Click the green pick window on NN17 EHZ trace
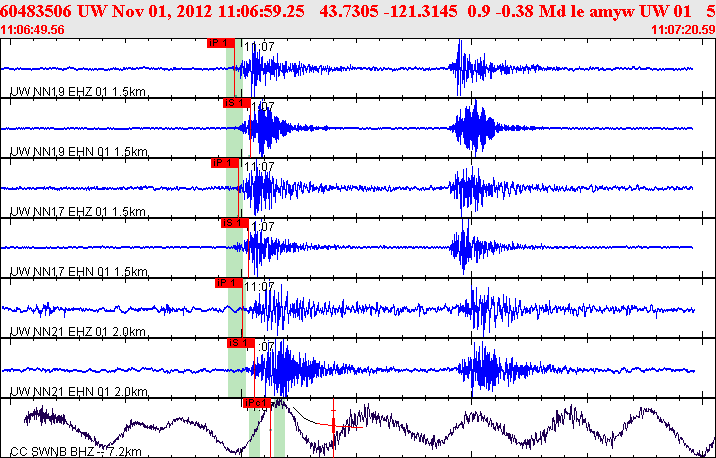This screenshot has width=716, height=458. (234, 188)
